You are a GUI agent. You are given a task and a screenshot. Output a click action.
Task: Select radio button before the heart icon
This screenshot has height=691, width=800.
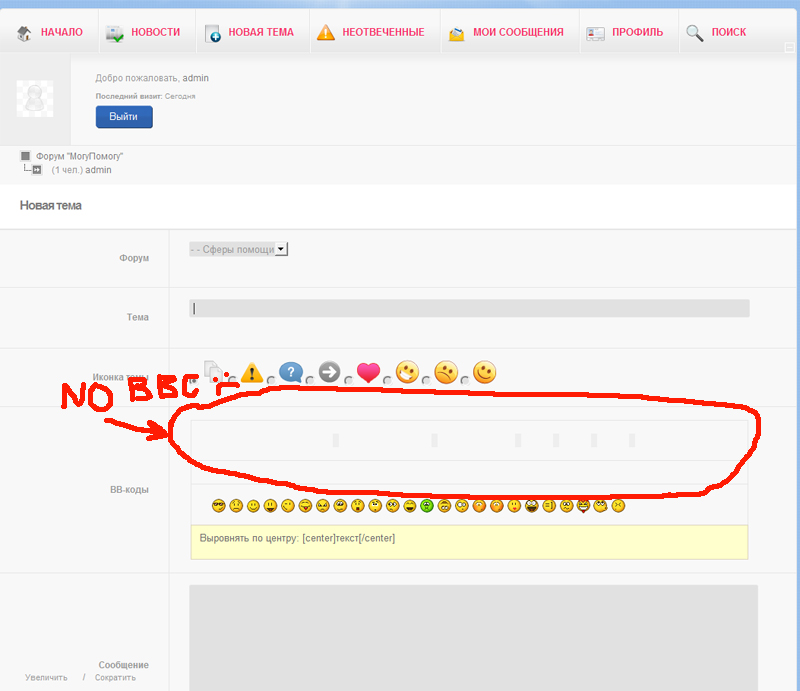pyautogui.click(x=350, y=380)
